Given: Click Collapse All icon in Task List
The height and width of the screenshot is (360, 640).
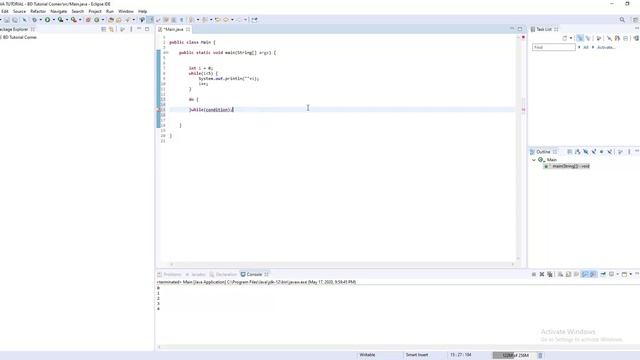Looking at the screenshot, I should click(626, 38).
